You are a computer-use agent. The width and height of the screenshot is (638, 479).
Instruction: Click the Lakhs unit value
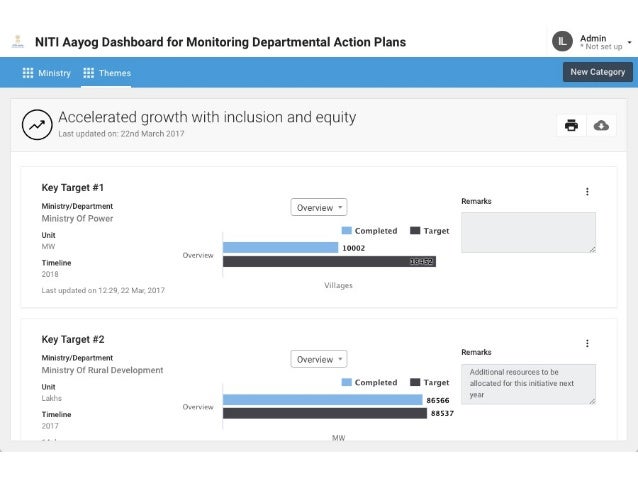(x=52, y=398)
